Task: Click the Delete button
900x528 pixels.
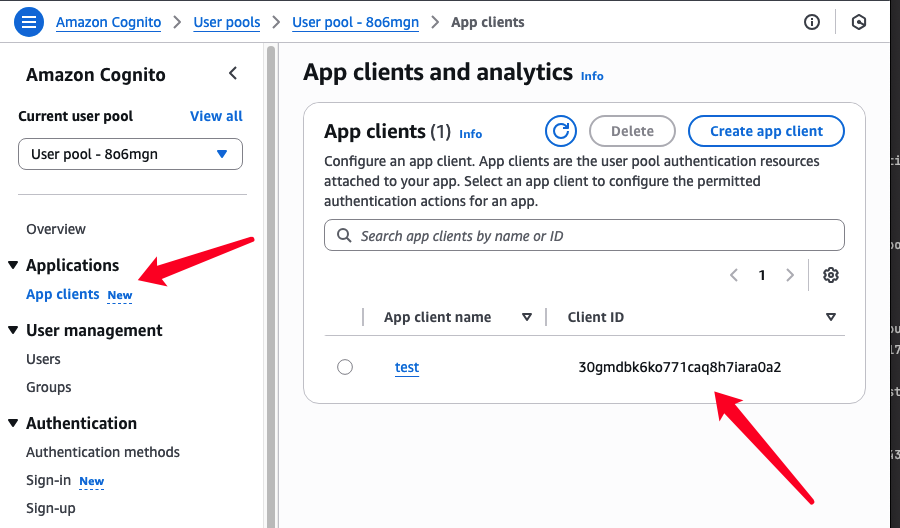Action: click(632, 131)
